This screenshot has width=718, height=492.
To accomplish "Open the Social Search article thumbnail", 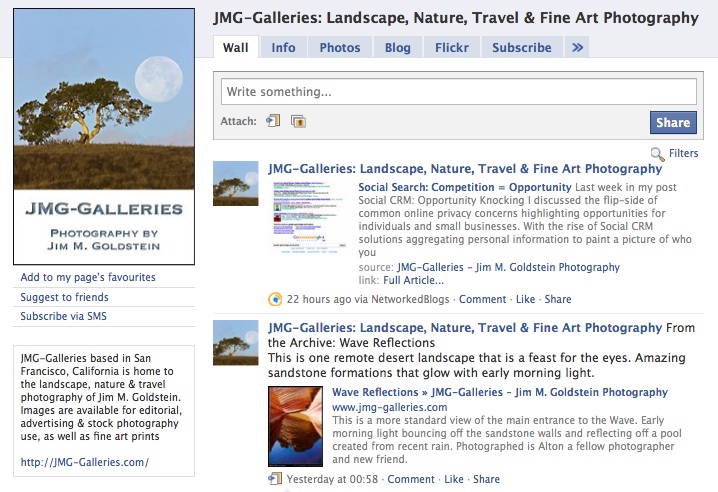I will (x=309, y=217).
